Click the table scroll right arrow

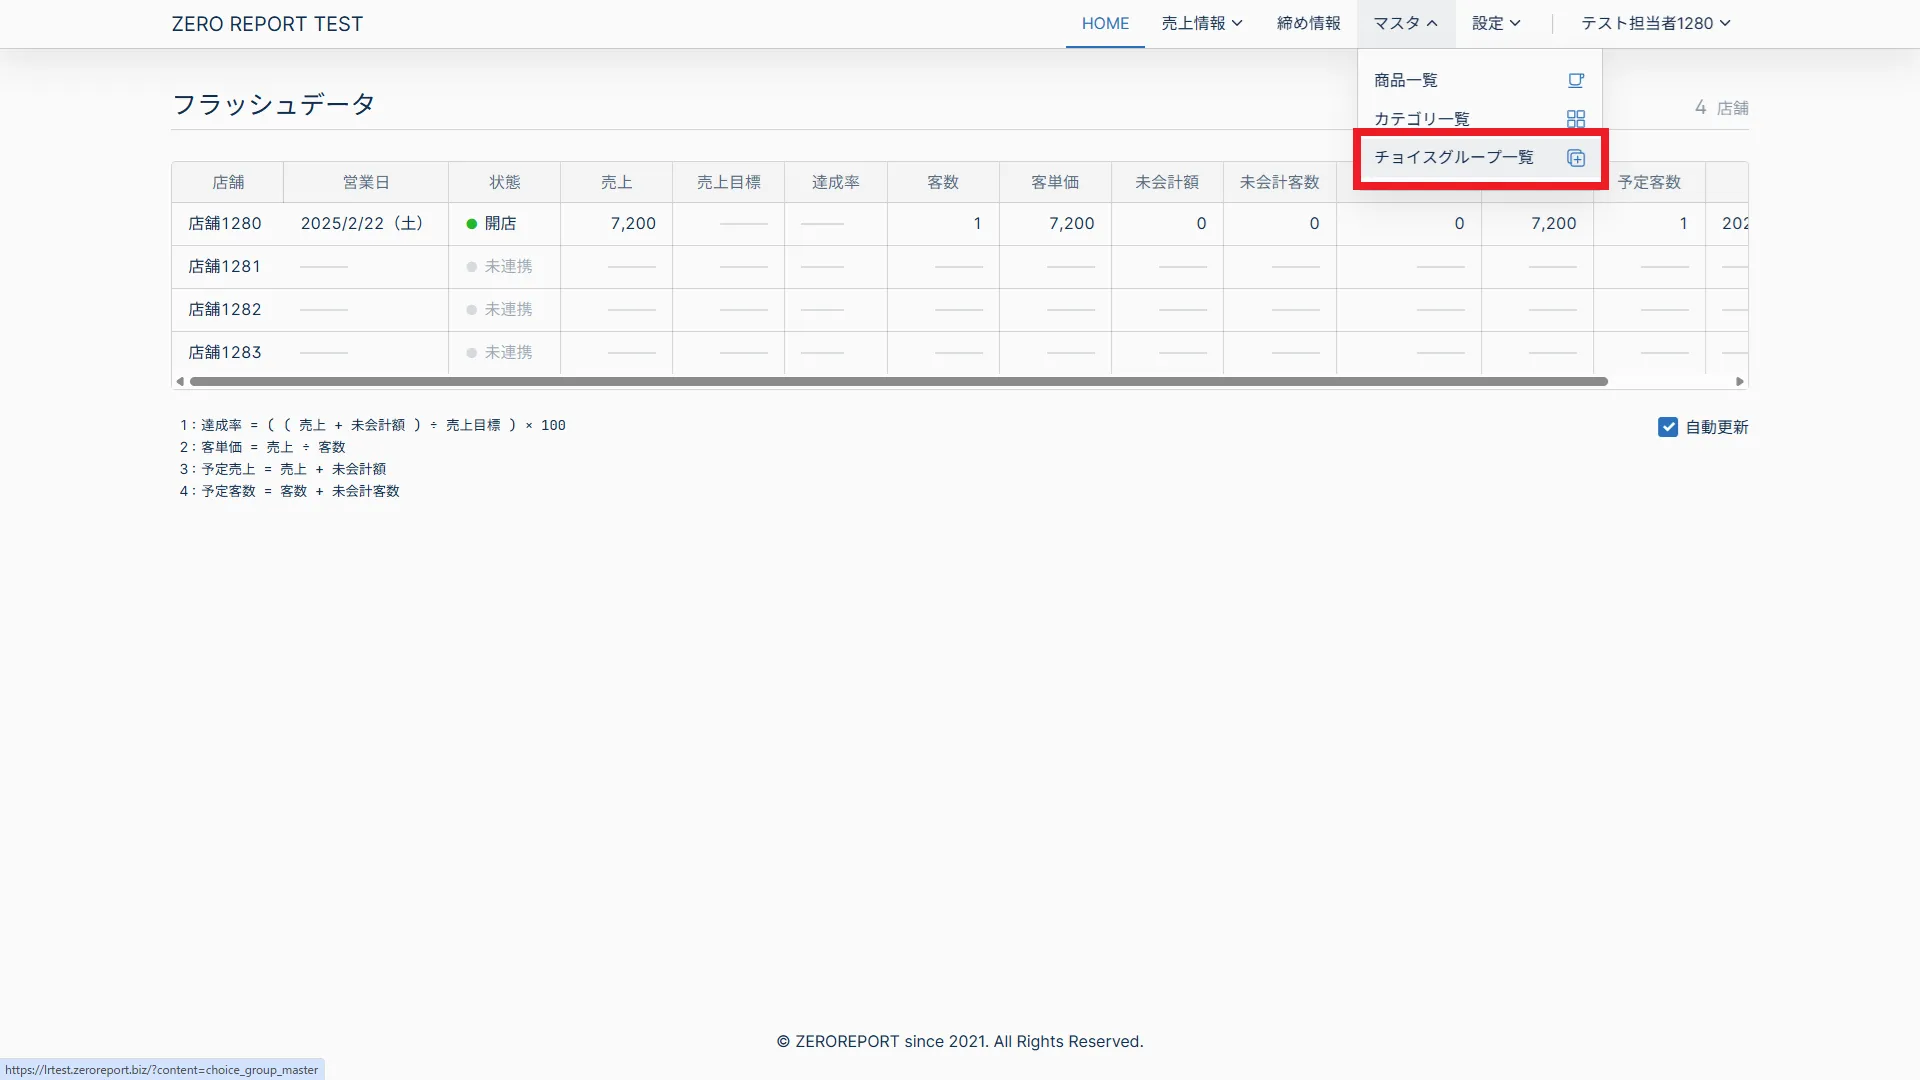point(1740,381)
